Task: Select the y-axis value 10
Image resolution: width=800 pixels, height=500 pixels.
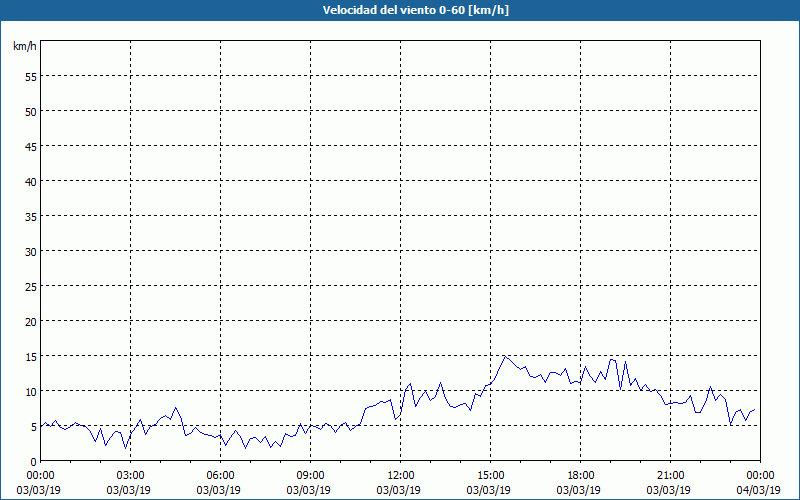Action: coord(31,391)
